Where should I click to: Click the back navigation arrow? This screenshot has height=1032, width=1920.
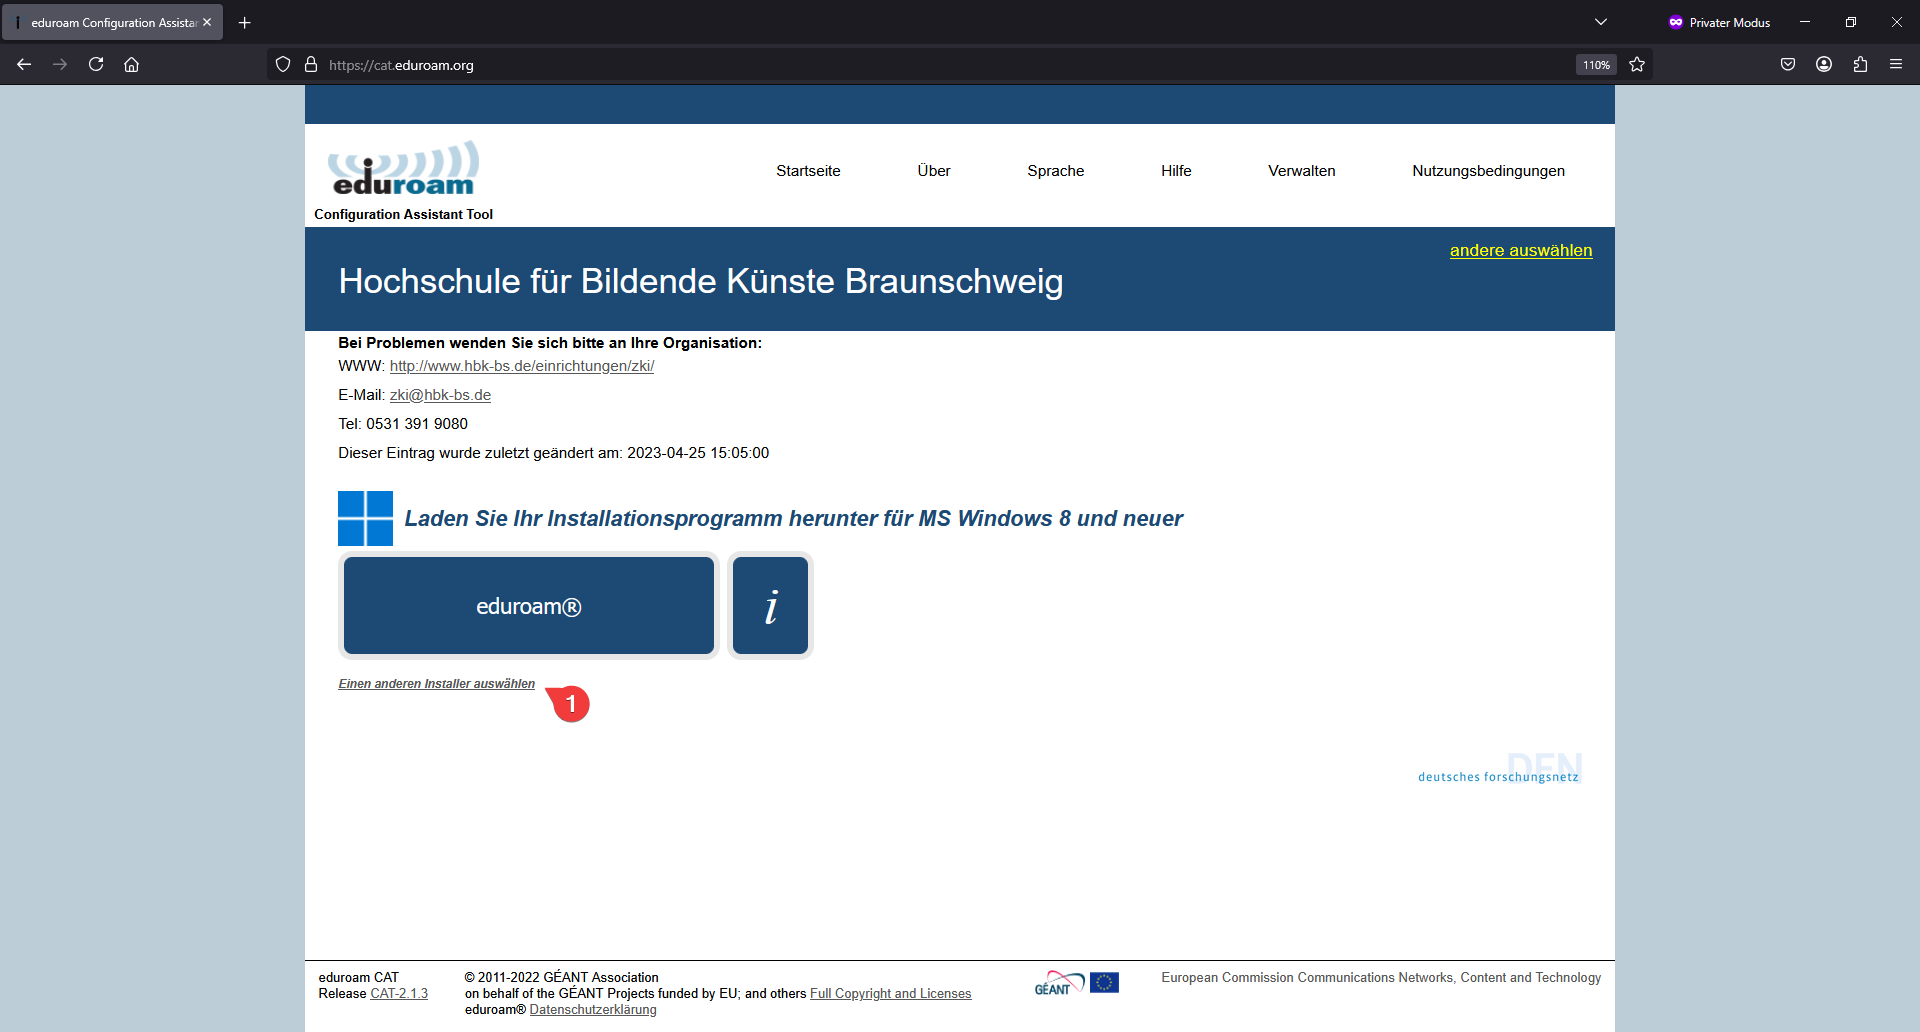pyautogui.click(x=24, y=65)
